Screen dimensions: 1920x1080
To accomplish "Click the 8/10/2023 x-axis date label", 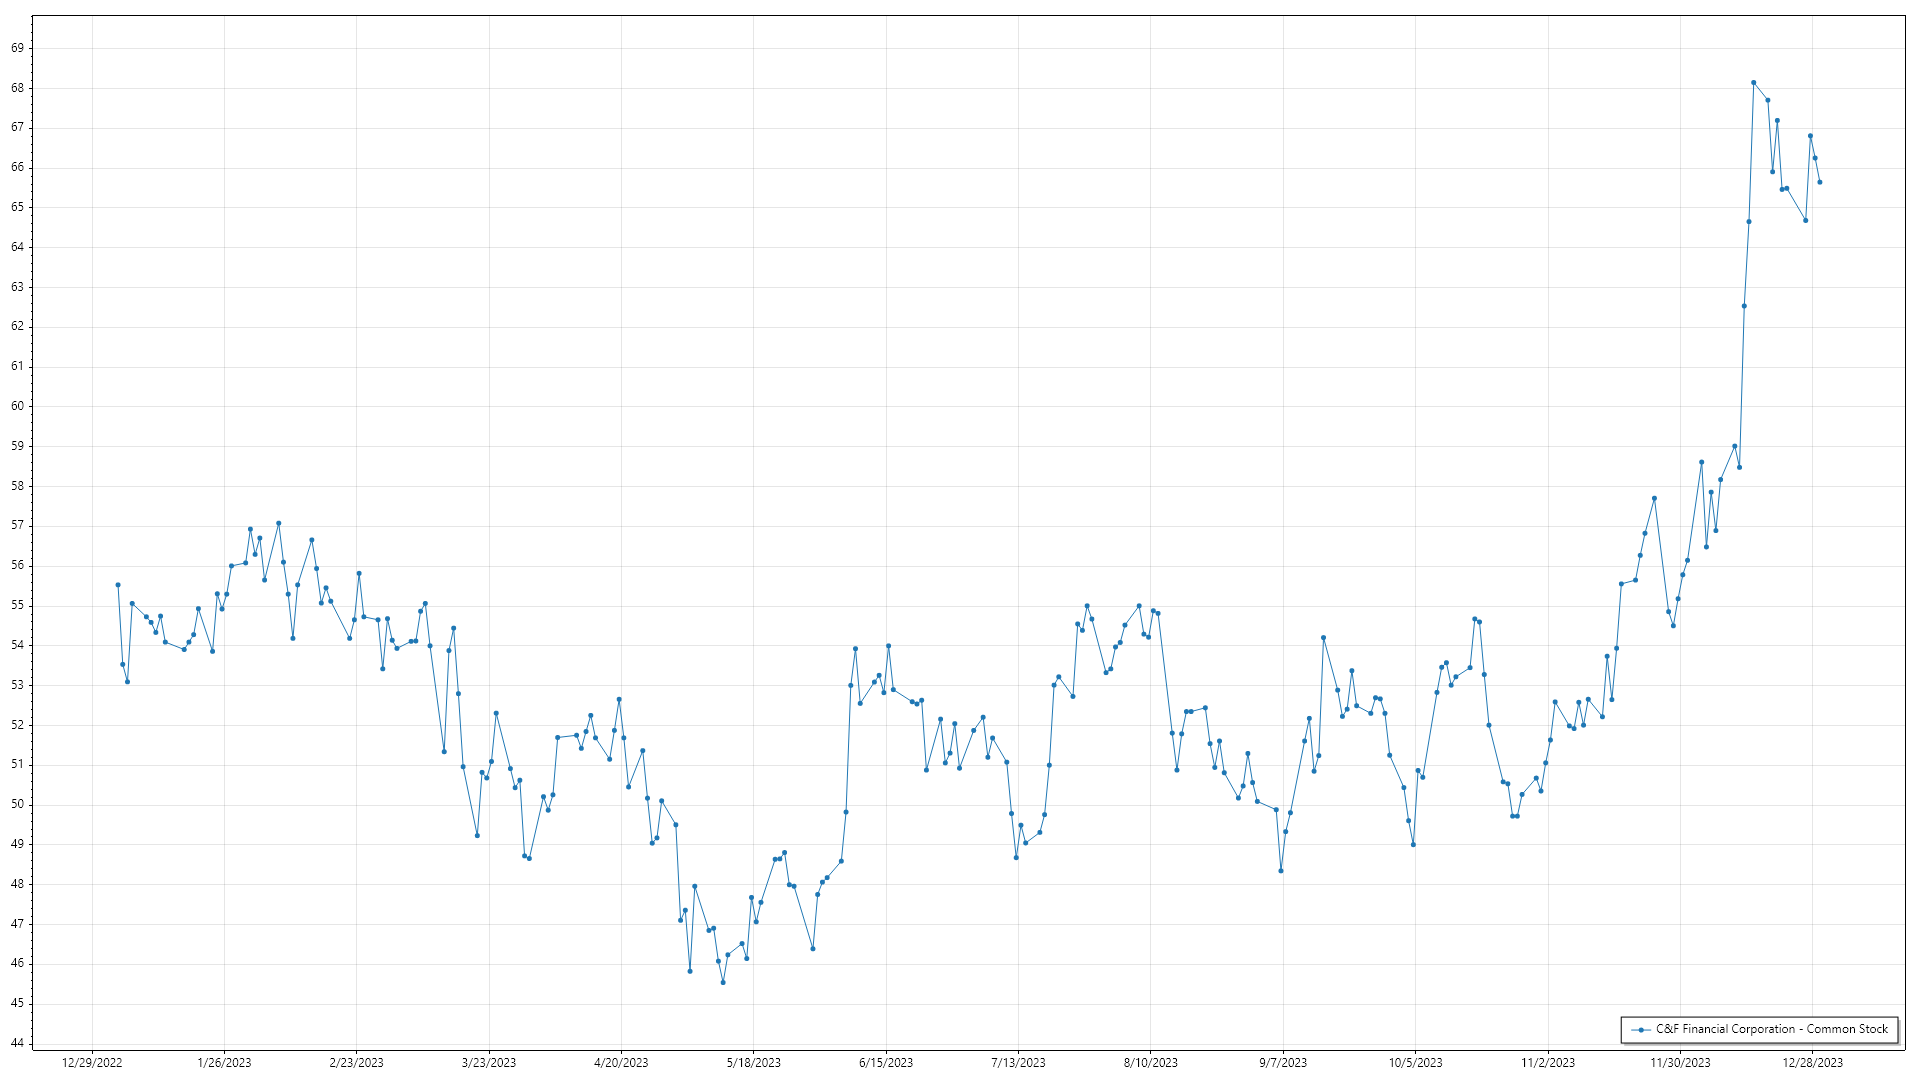I will click(1150, 1063).
